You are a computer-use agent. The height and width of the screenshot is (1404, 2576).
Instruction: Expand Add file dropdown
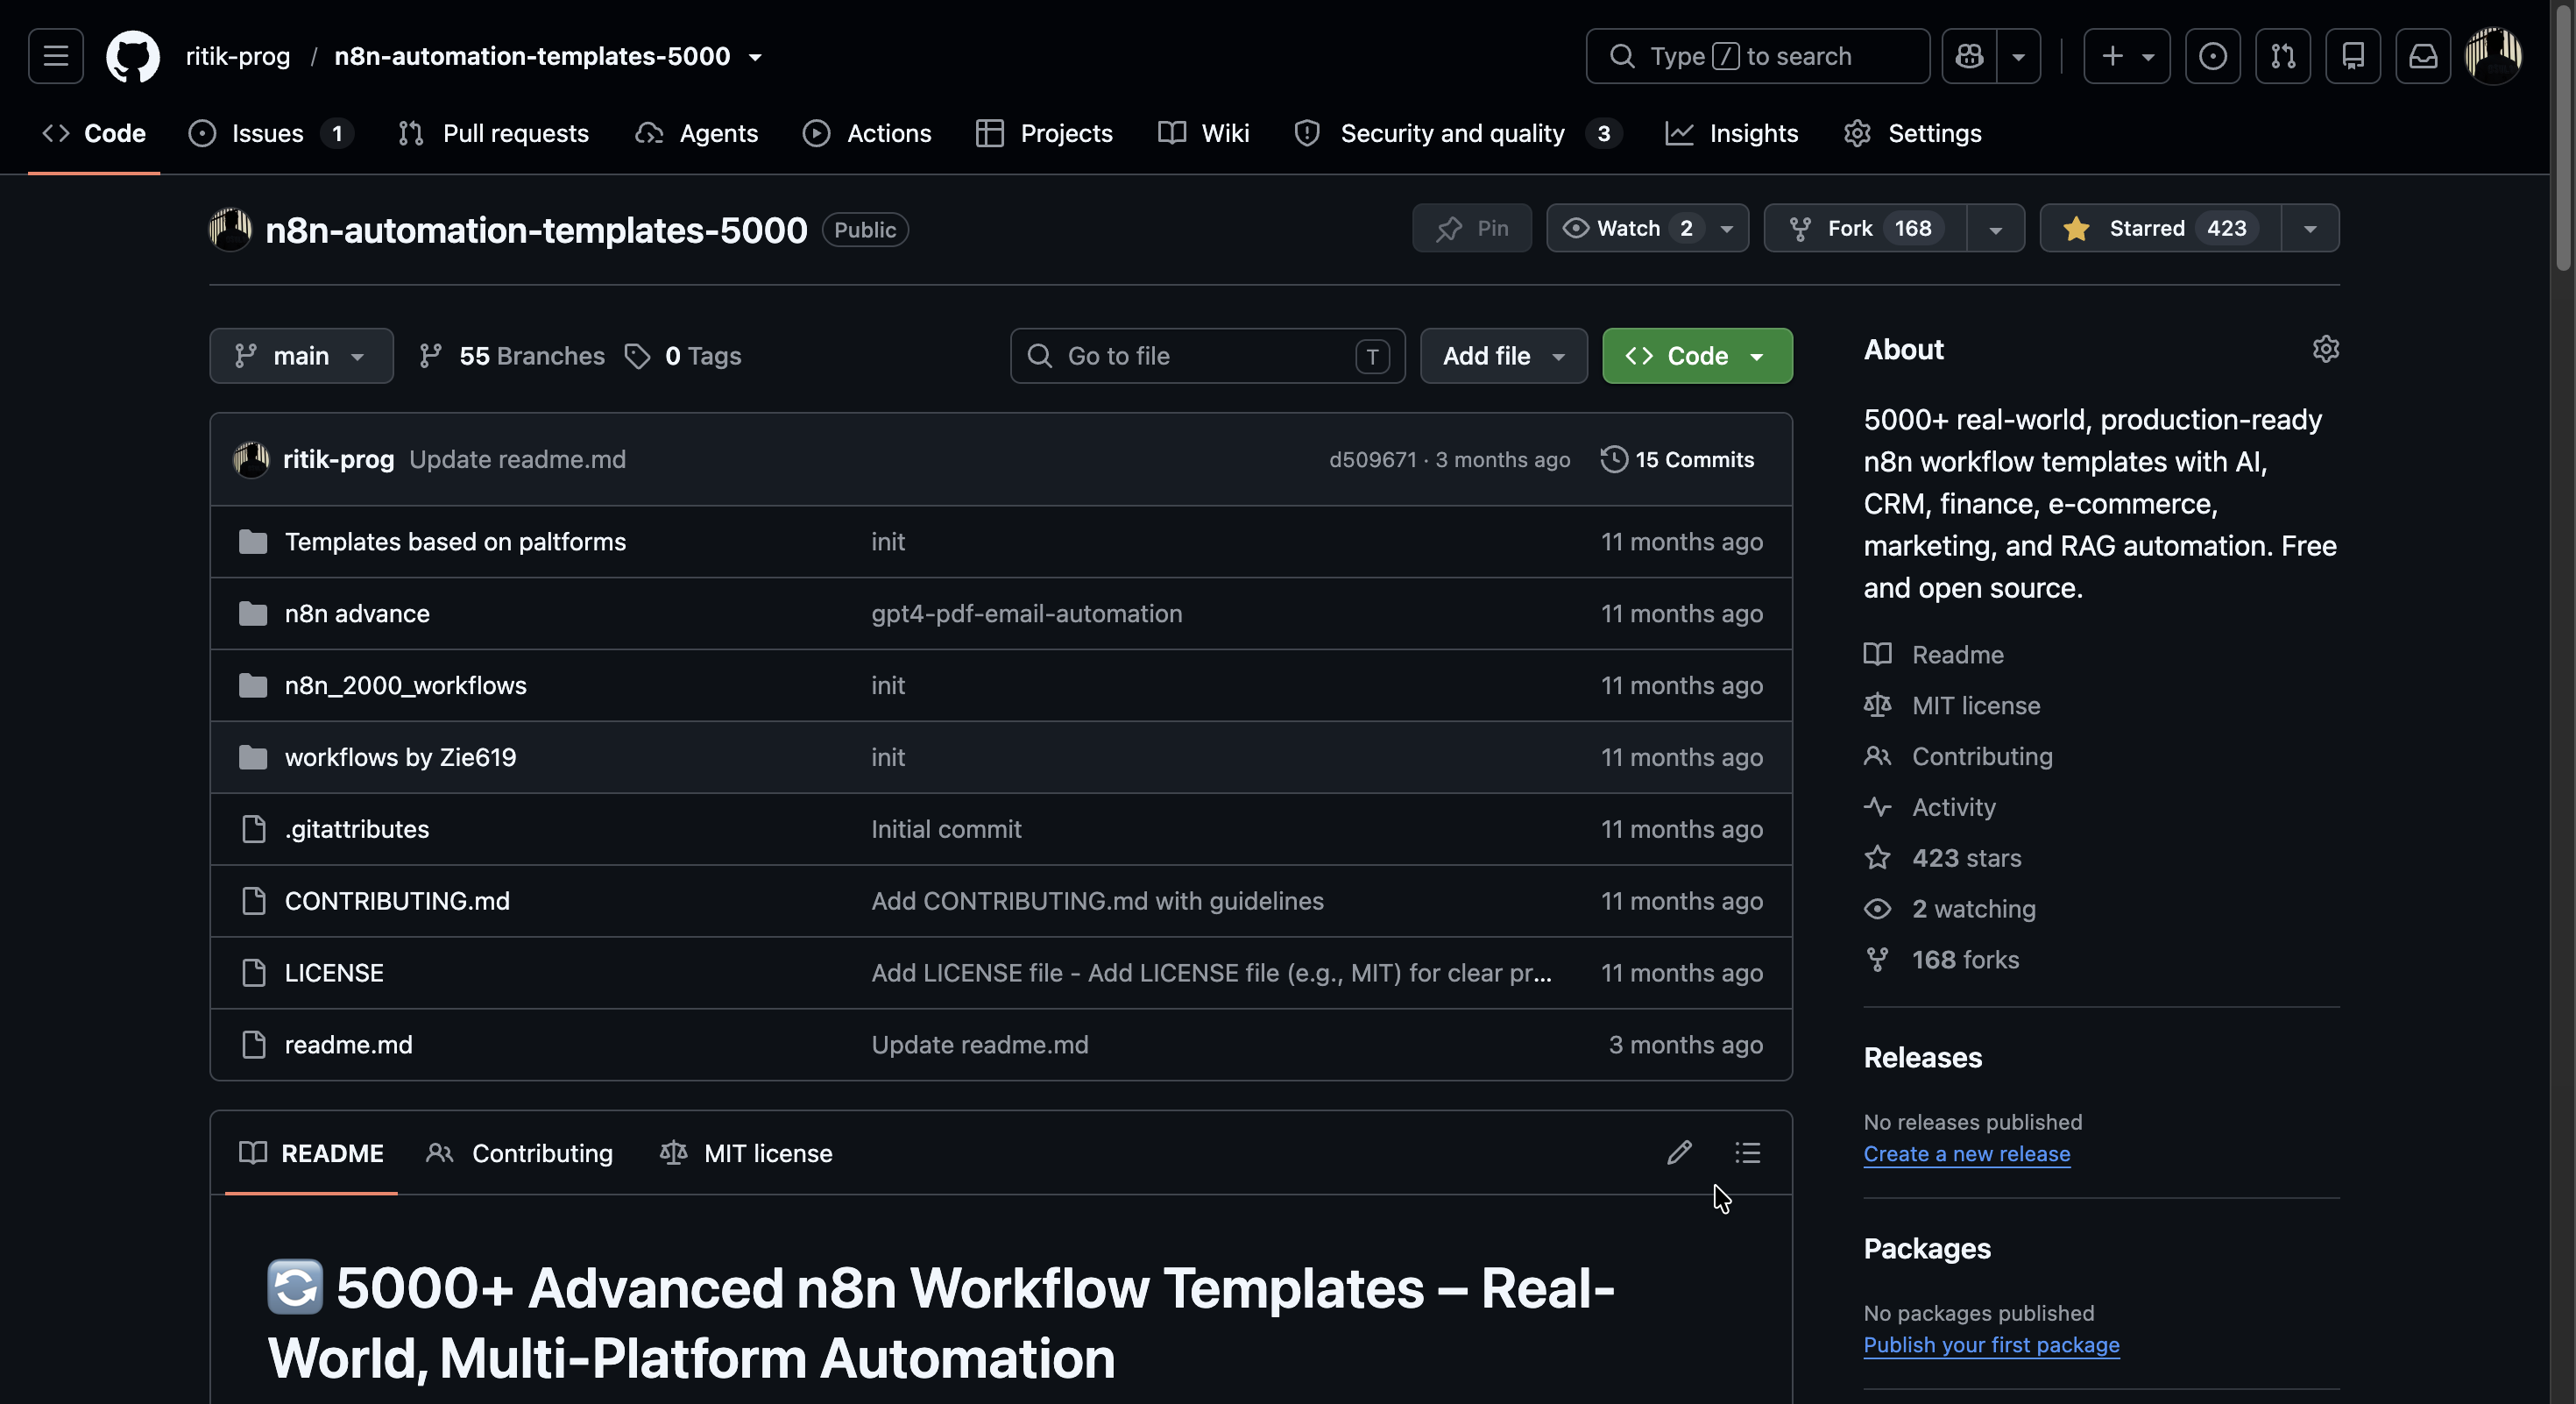(1503, 356)
